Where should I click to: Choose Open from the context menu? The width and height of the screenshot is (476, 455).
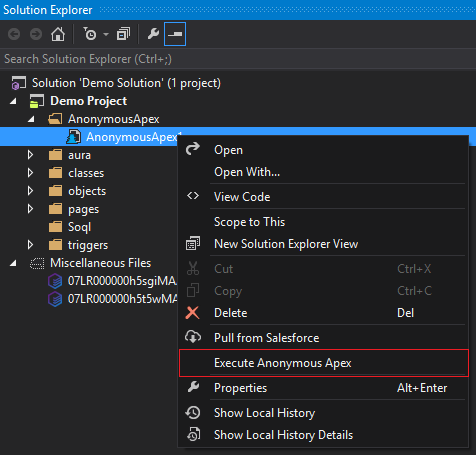[x=323, y=150]
